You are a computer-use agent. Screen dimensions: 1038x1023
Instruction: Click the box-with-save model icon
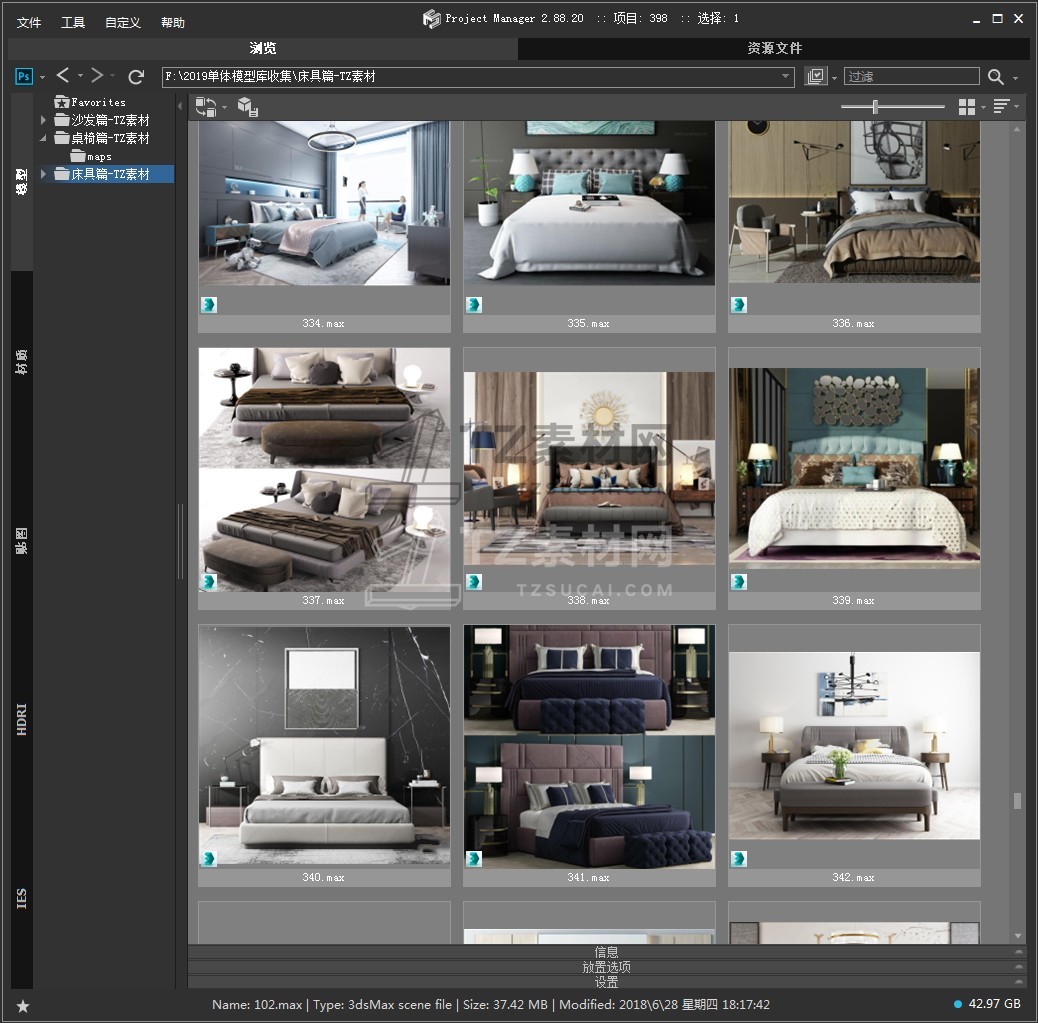tap(247, 107)
